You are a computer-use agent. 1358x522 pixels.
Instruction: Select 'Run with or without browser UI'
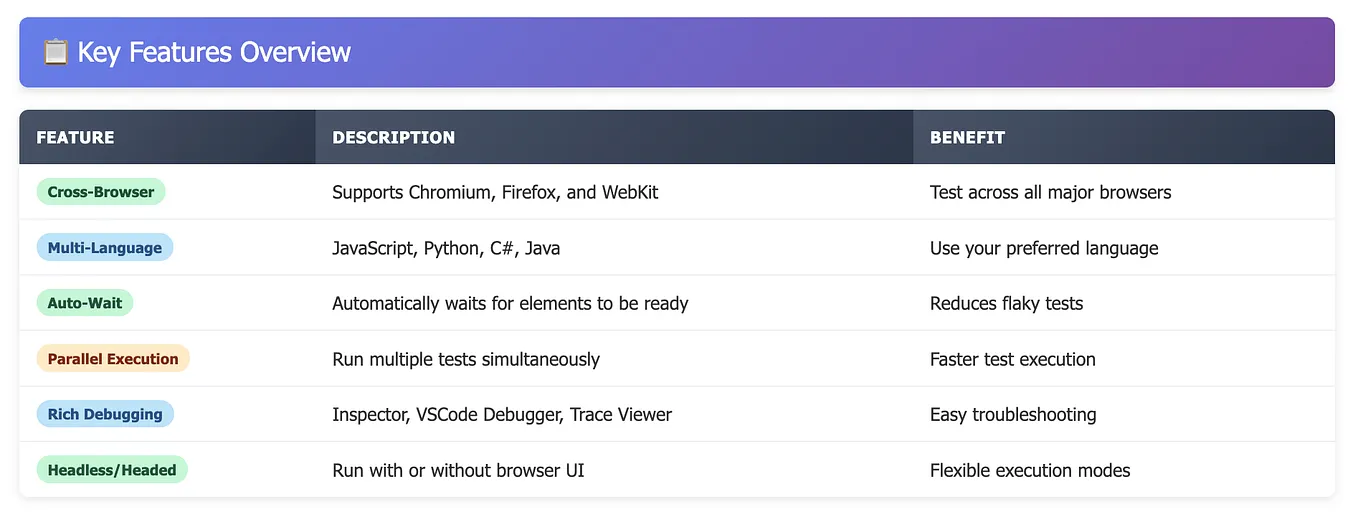click(458, 470)
